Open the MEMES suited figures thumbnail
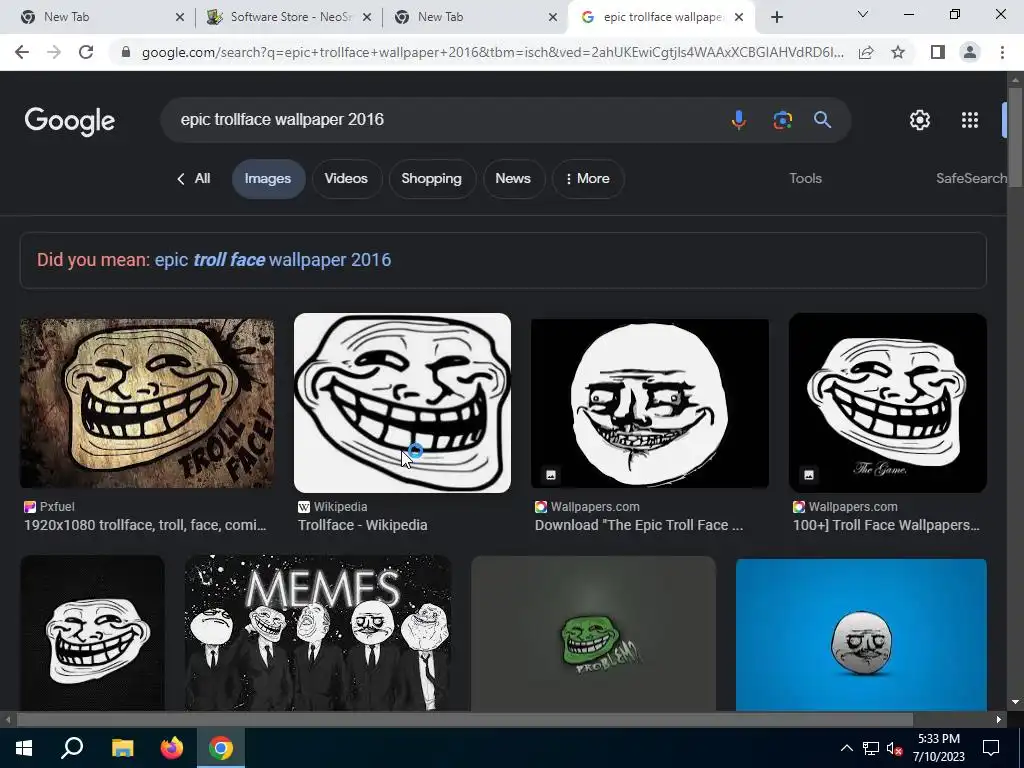Viewport: 1024px width, 768px height. (x=318, y=633)
